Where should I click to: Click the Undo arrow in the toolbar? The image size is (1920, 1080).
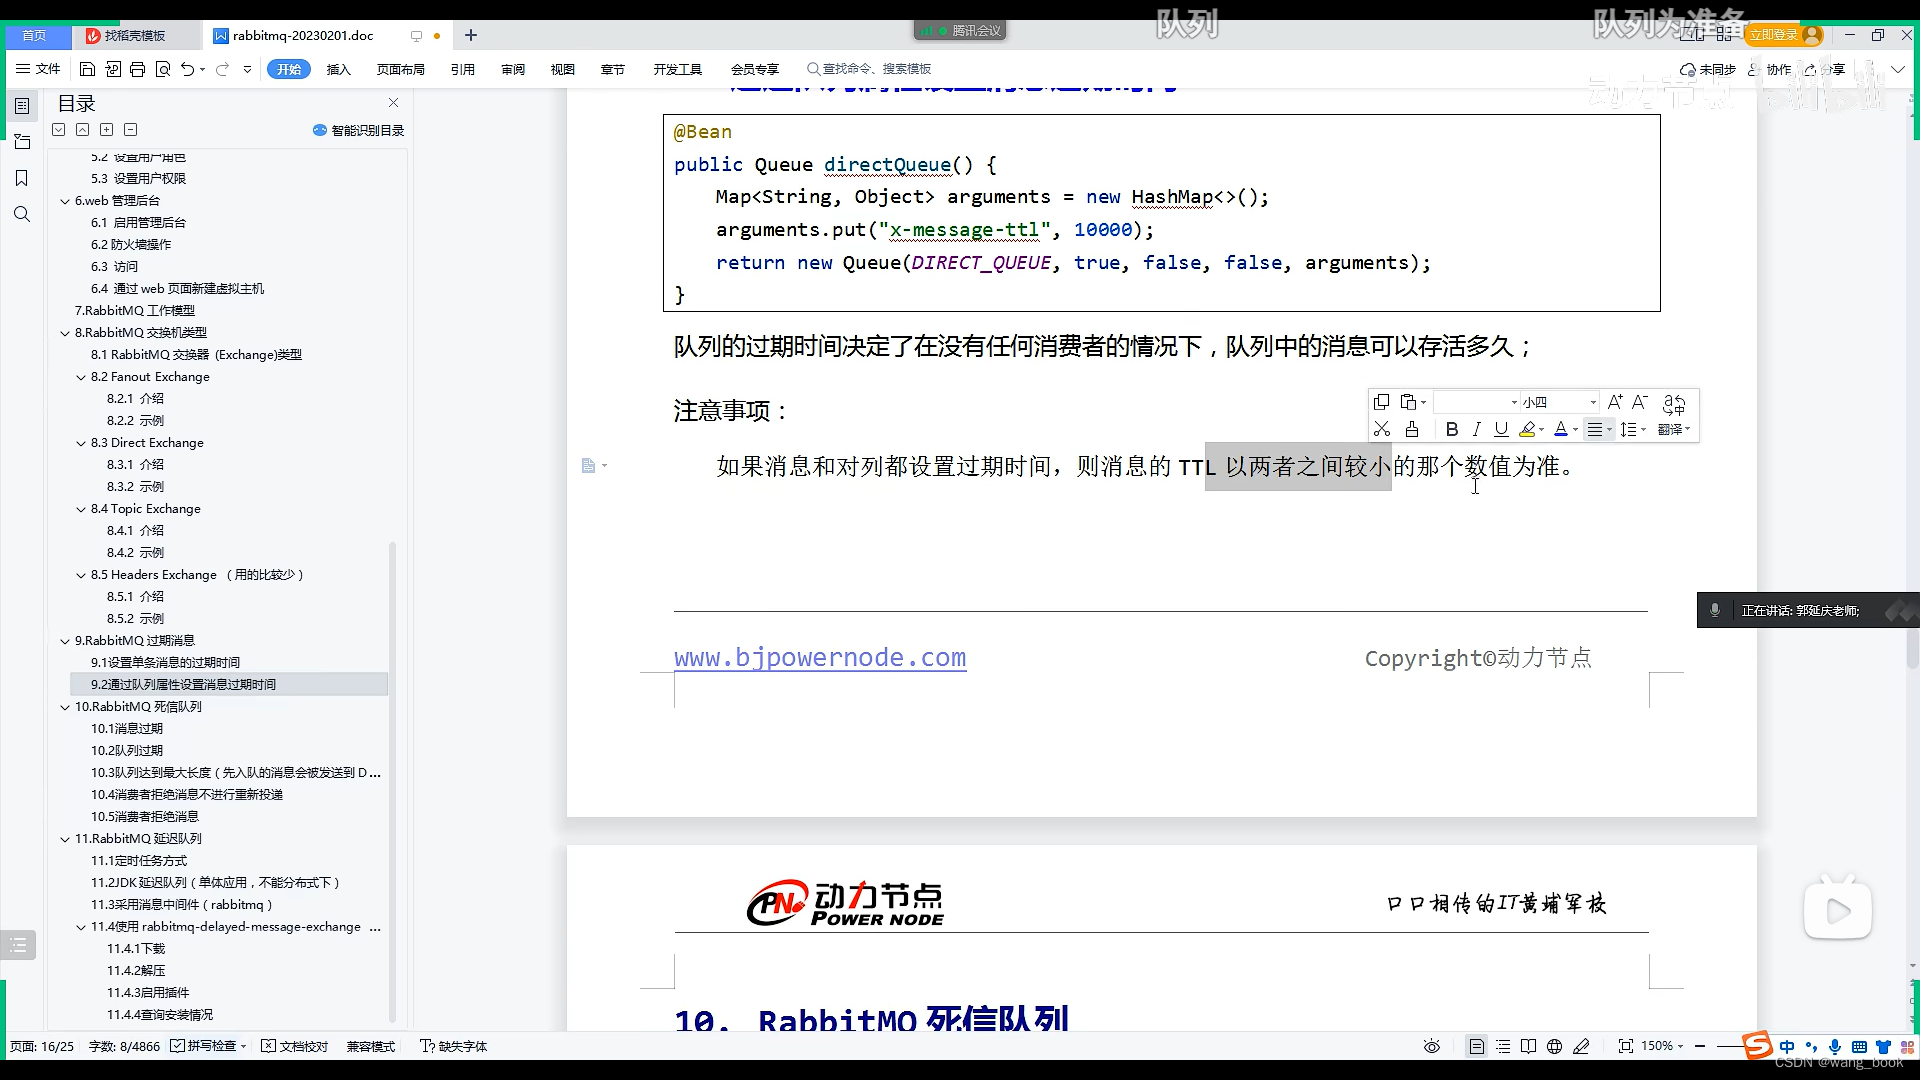(187, 69)
